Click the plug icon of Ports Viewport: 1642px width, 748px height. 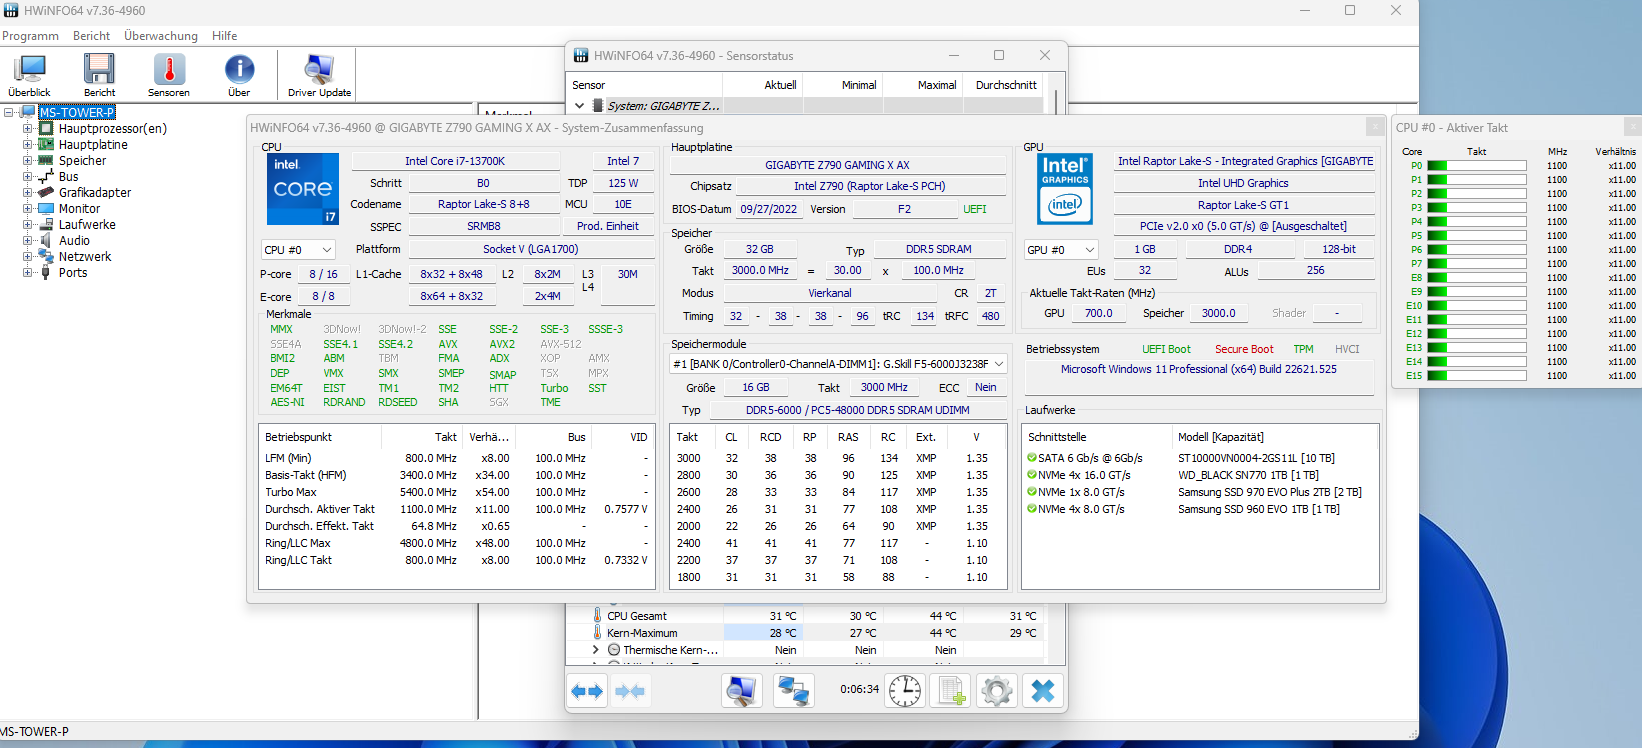[x=46, y=272]
